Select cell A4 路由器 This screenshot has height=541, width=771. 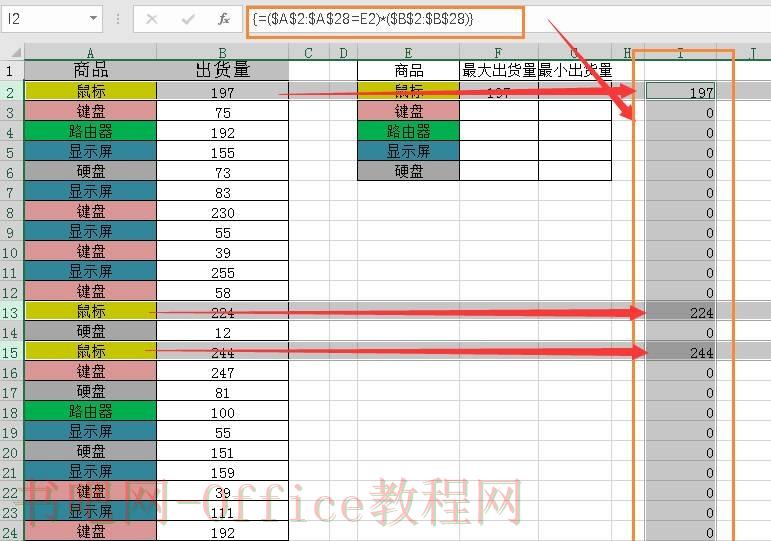[90, 131]
